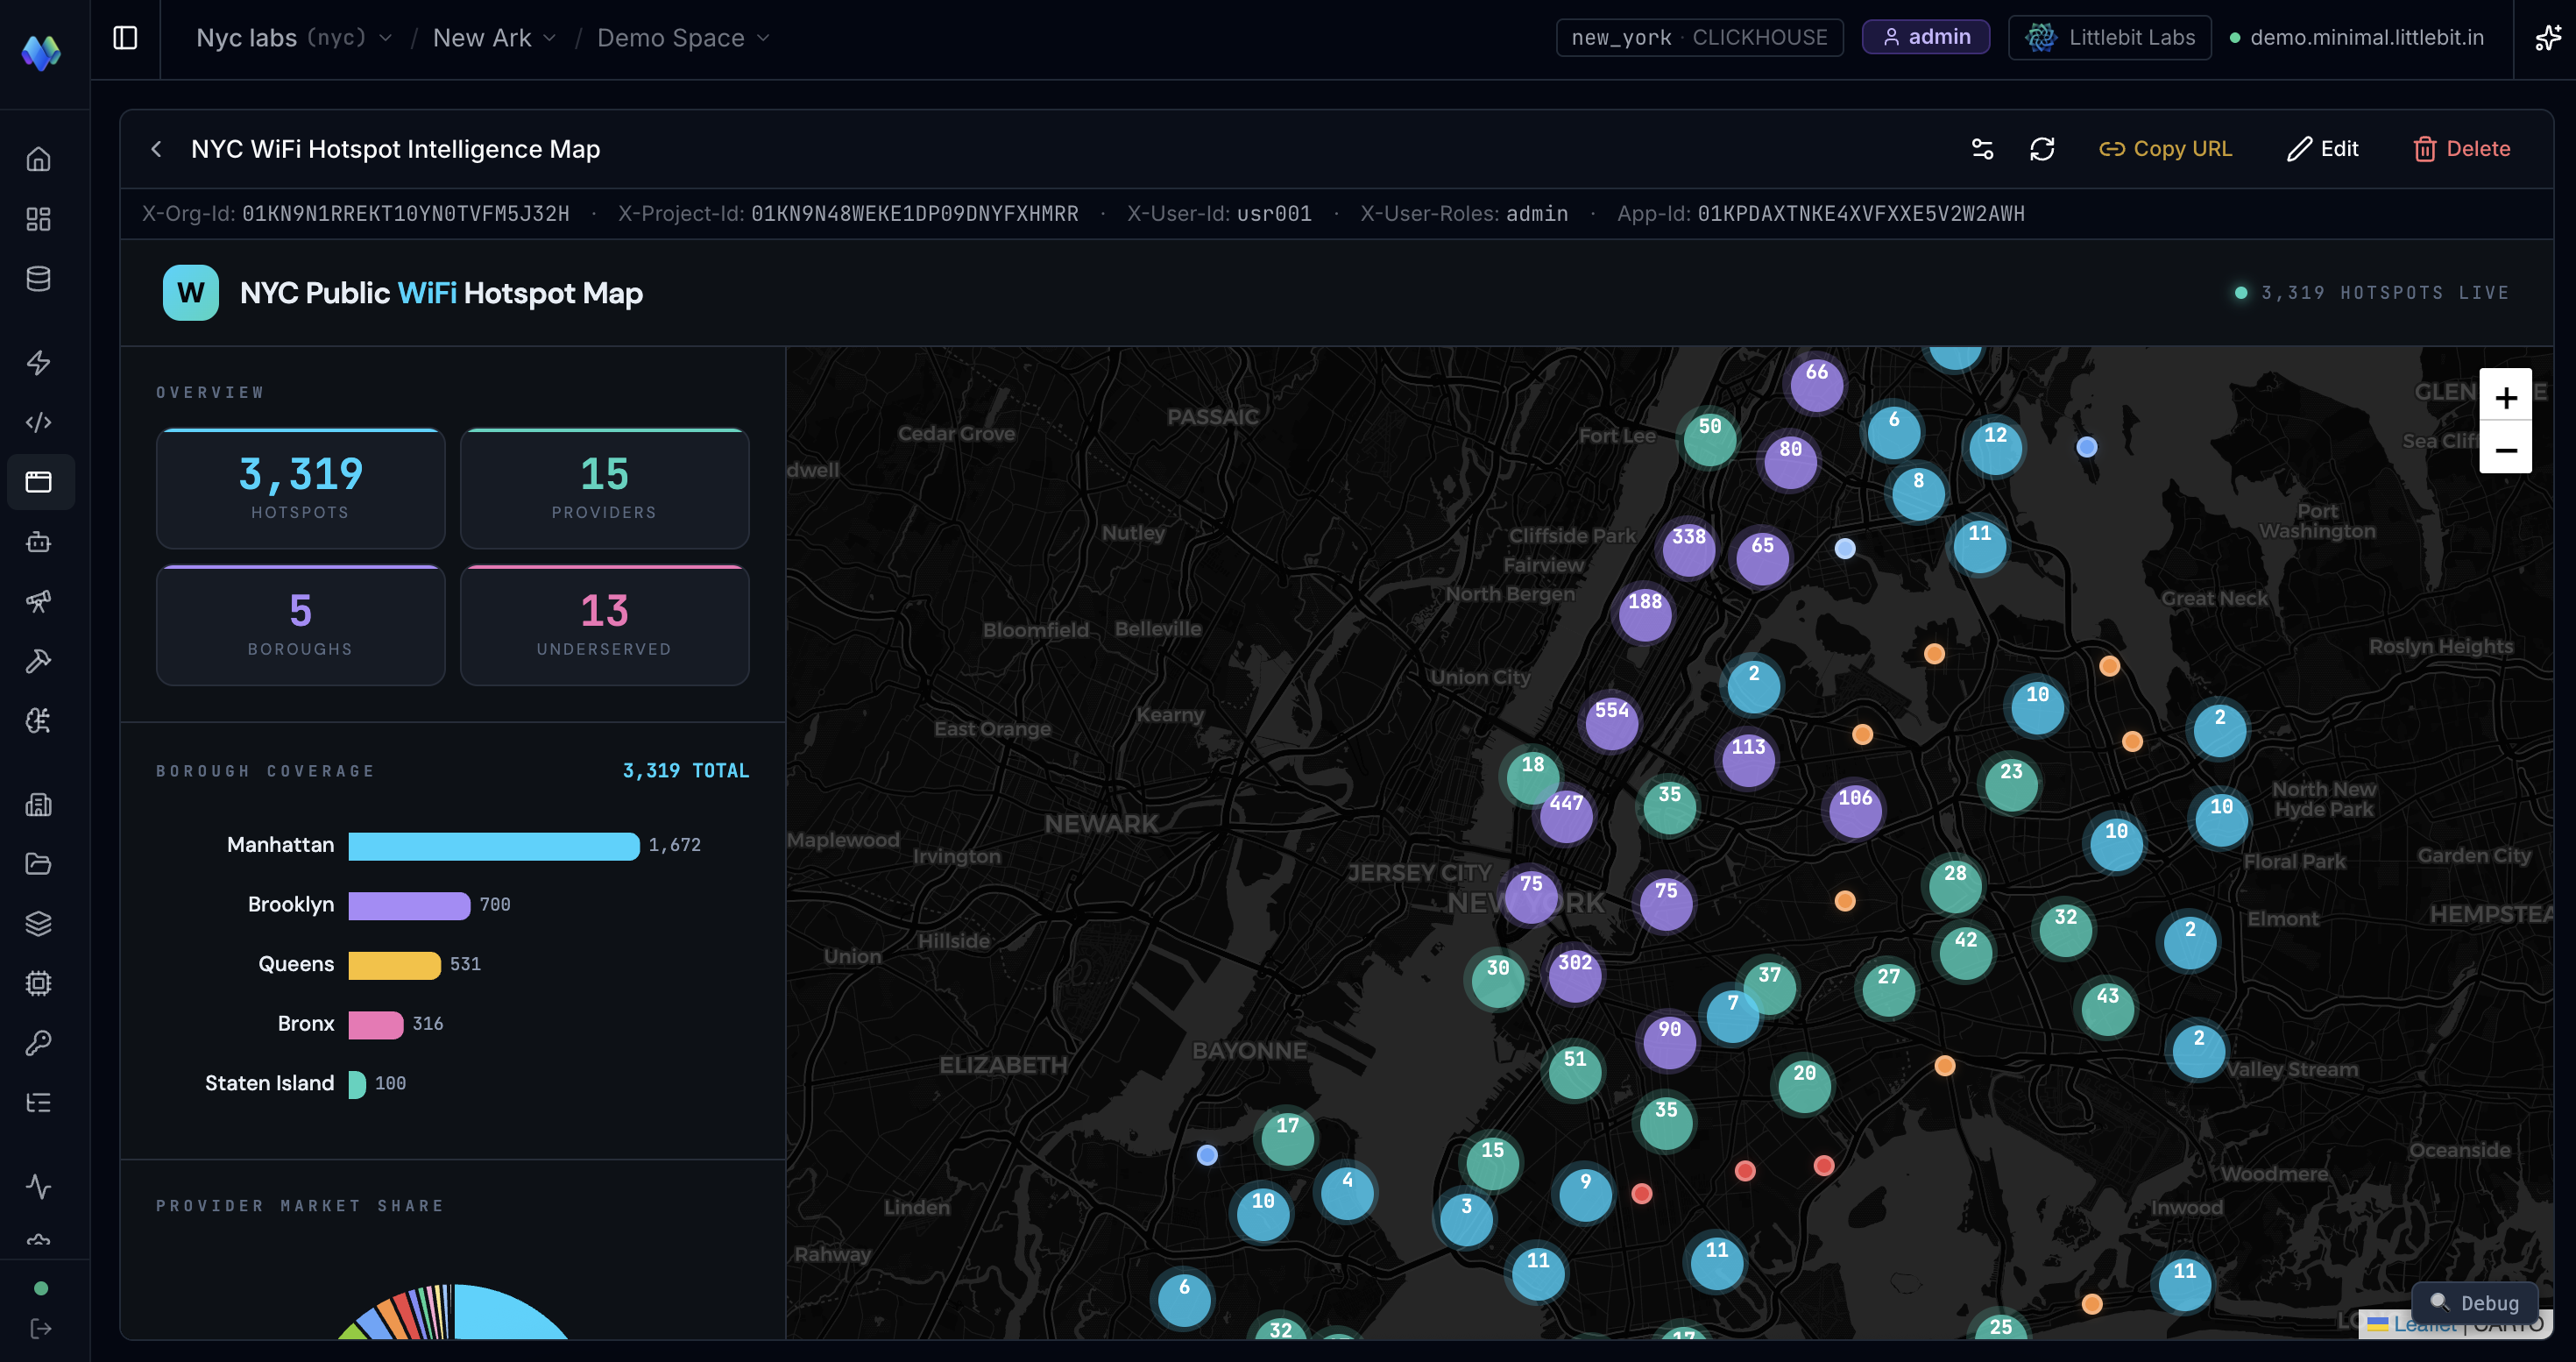Zoom into the map with the plus control
This screenshot has height=1362, width=2576.
point(2507,396)
